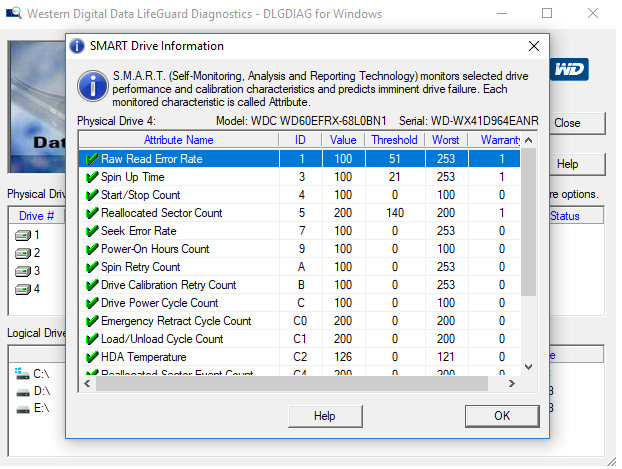
Task: Select the Load/Unload Cycle Count row
Action: click(299, 339)
